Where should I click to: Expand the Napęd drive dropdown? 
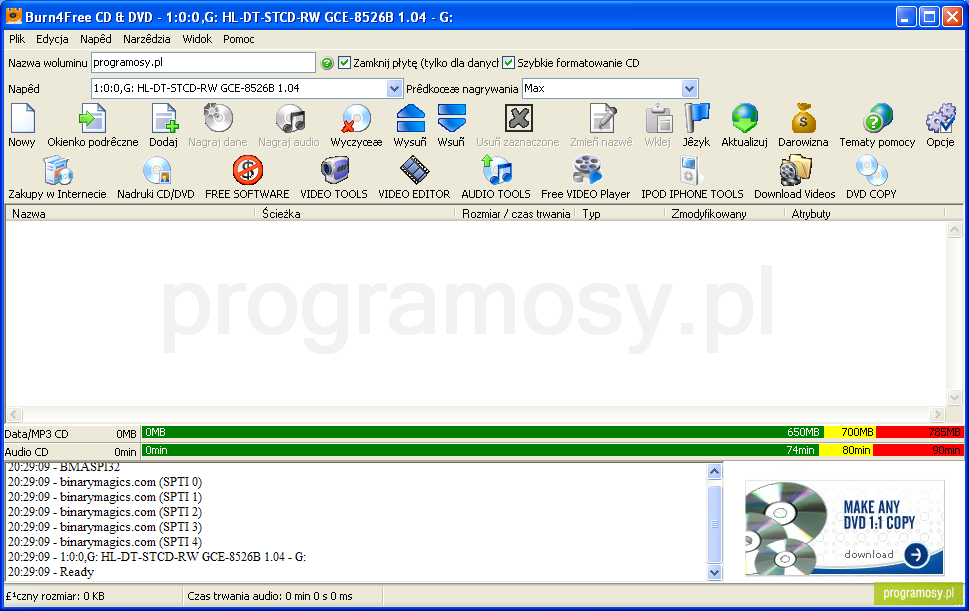point(394,88)
